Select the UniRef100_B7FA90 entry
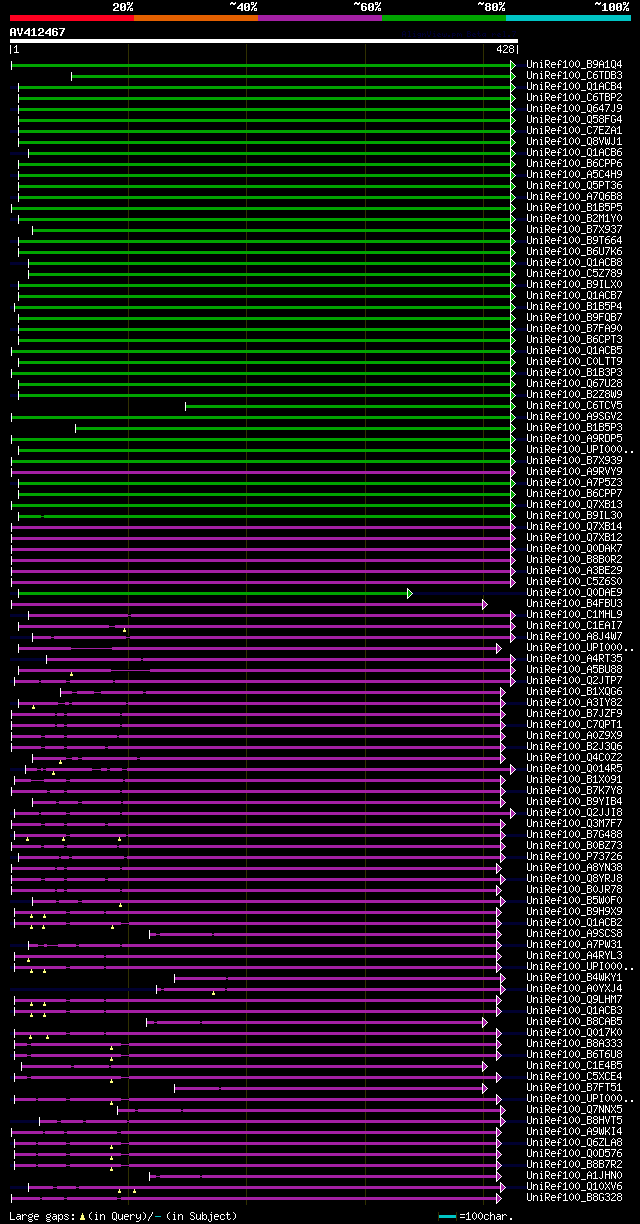 point(574,328)
